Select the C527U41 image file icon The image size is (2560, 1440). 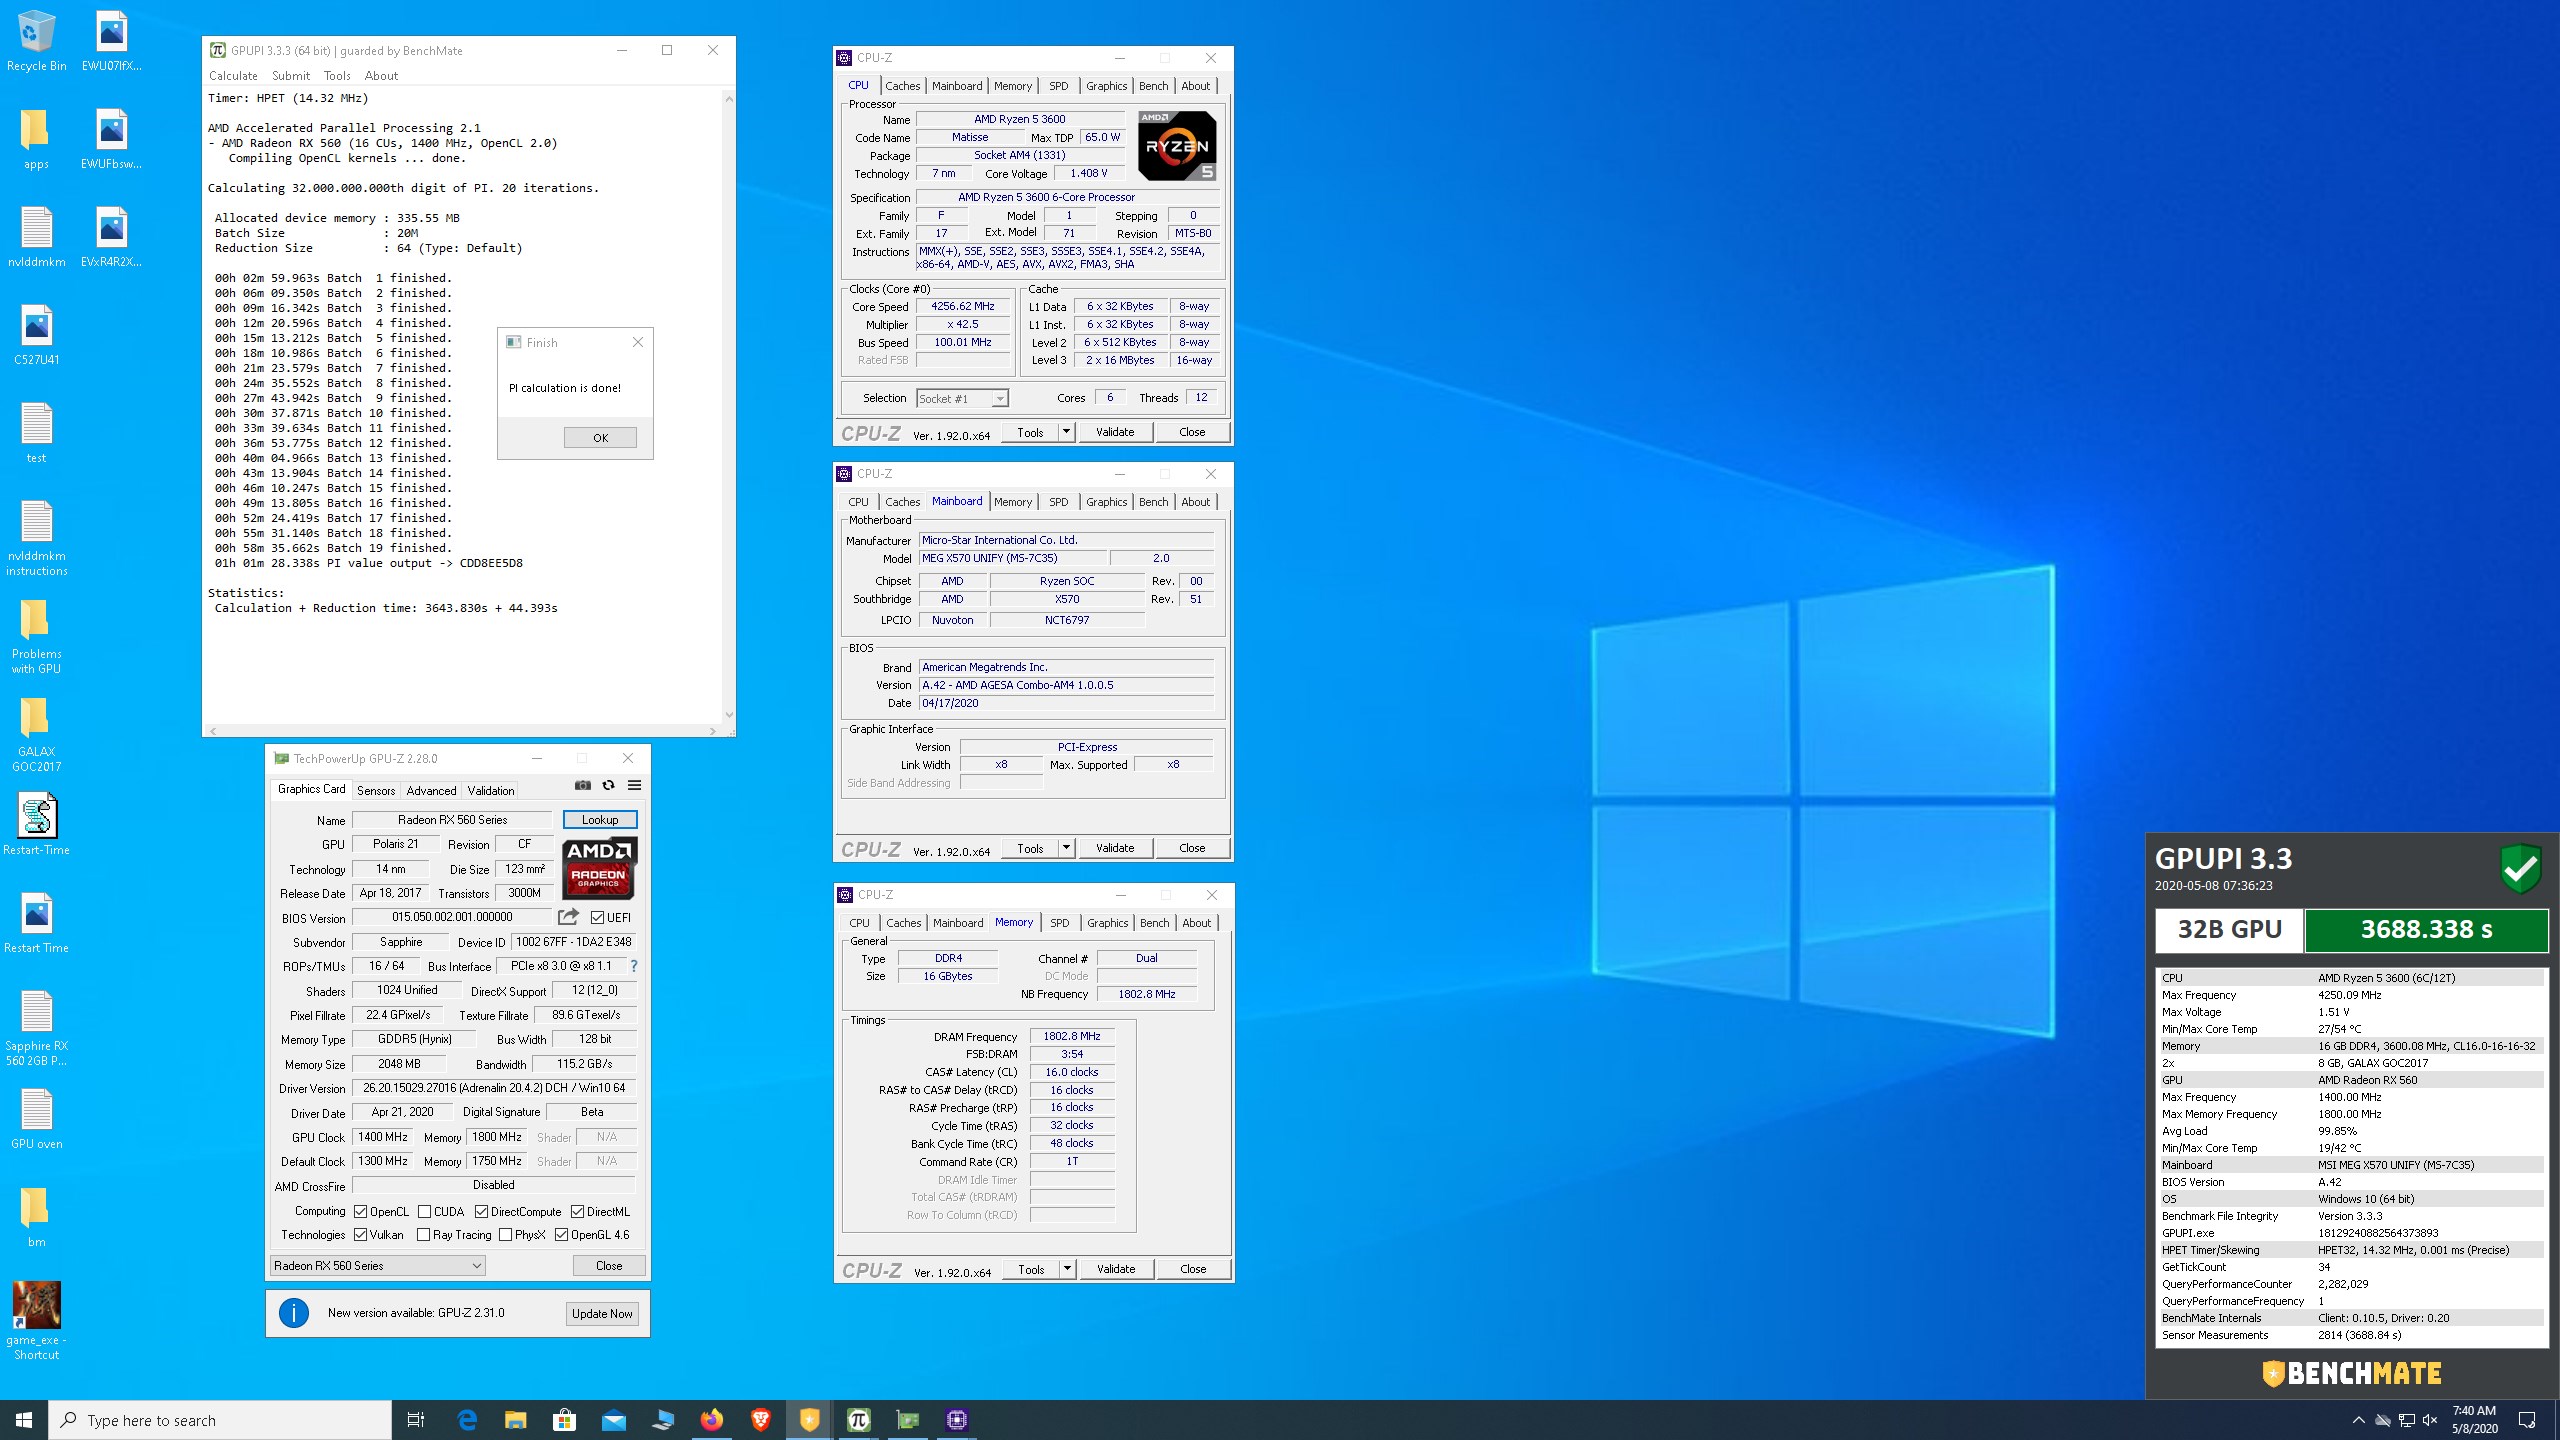(x=36, y=334)
